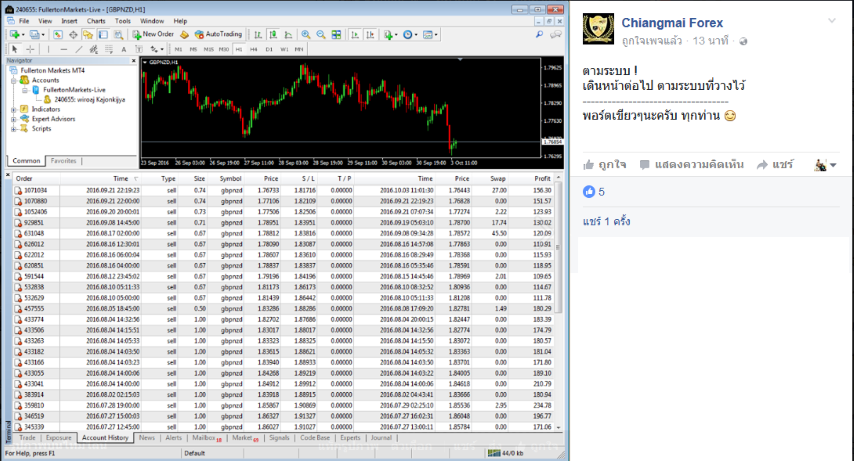Viewport: 854px width, 461px height.
Task: Switch to the Favorites tab in Navigator
Action: (x=63, y=161)
